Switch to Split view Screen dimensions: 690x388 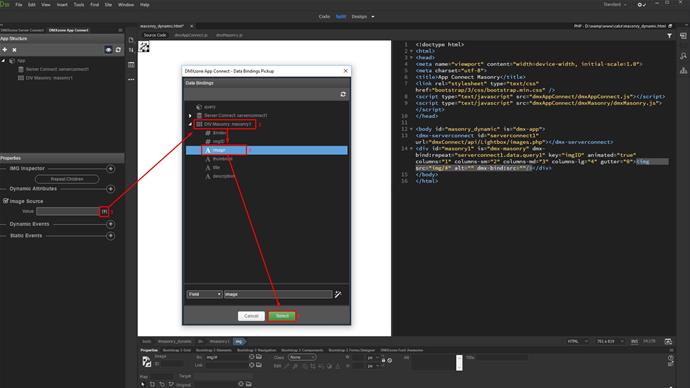click(341, 17)
